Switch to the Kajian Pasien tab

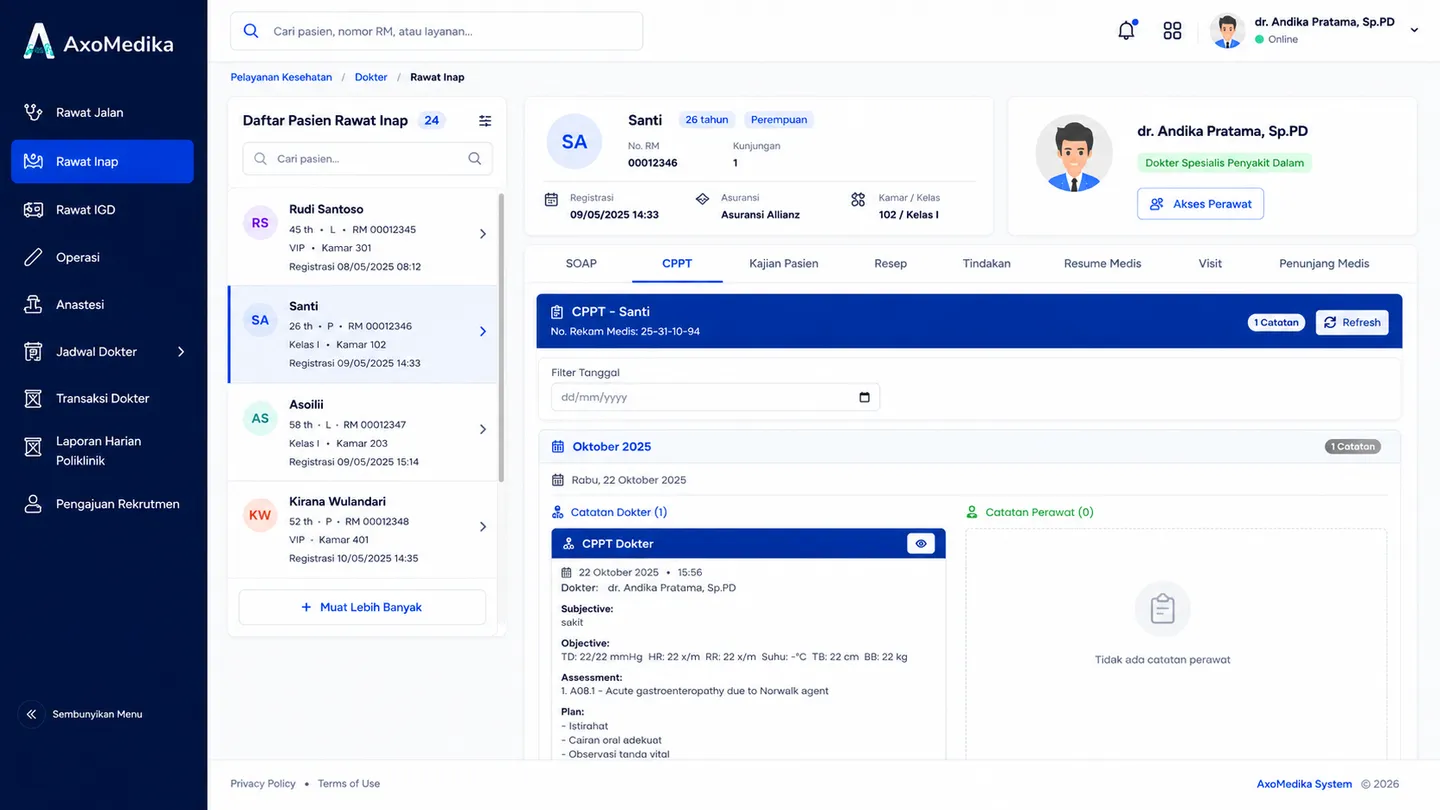click(x=784, y=264)
